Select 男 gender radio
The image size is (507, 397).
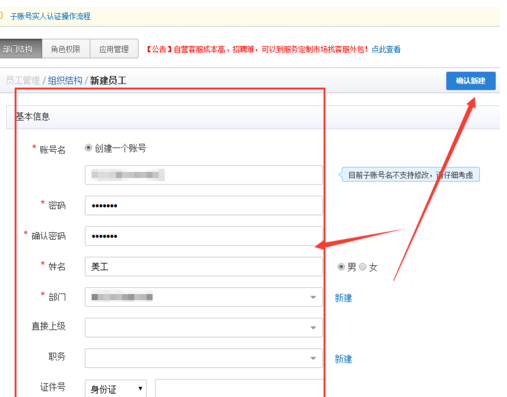(x=341, y=267)
